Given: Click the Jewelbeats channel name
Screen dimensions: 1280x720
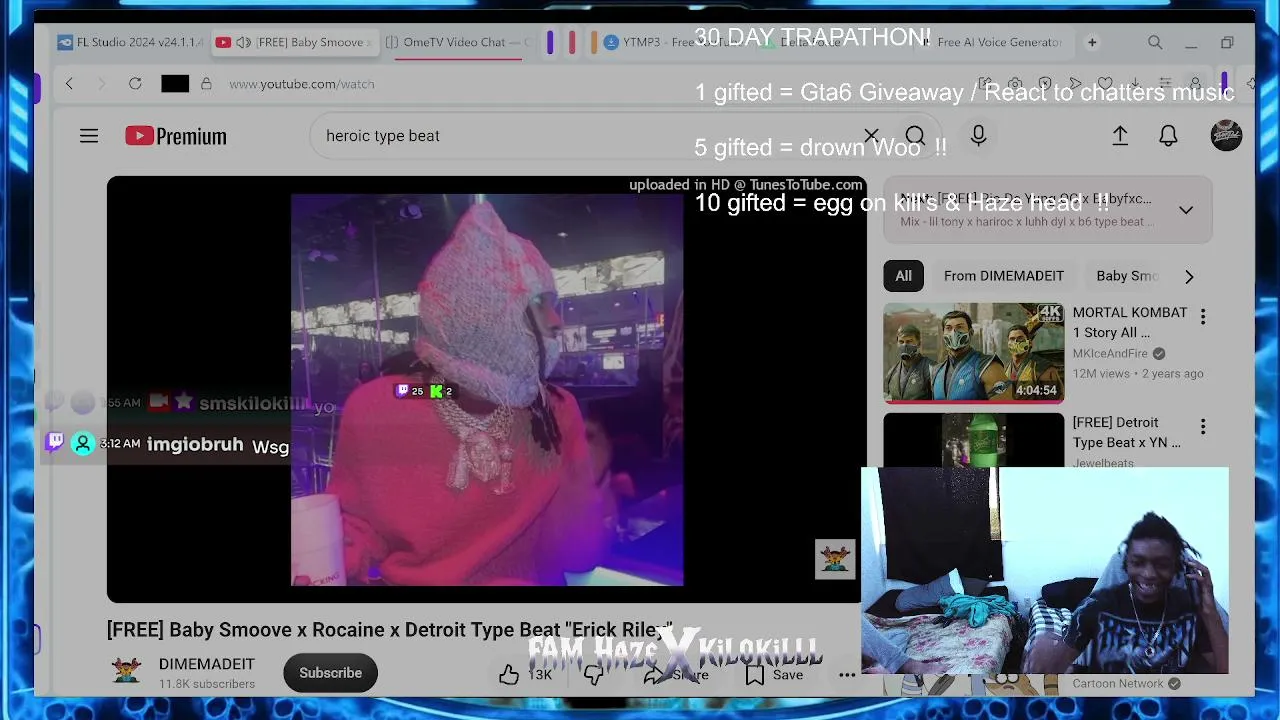Looking at the screenshot, I should coord(1103,462).
